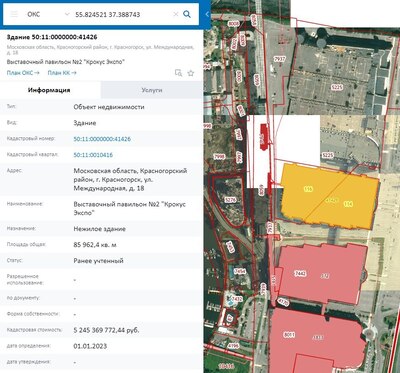Select parcel 5276 on the map
400x373 pixels.
point(231,200)
